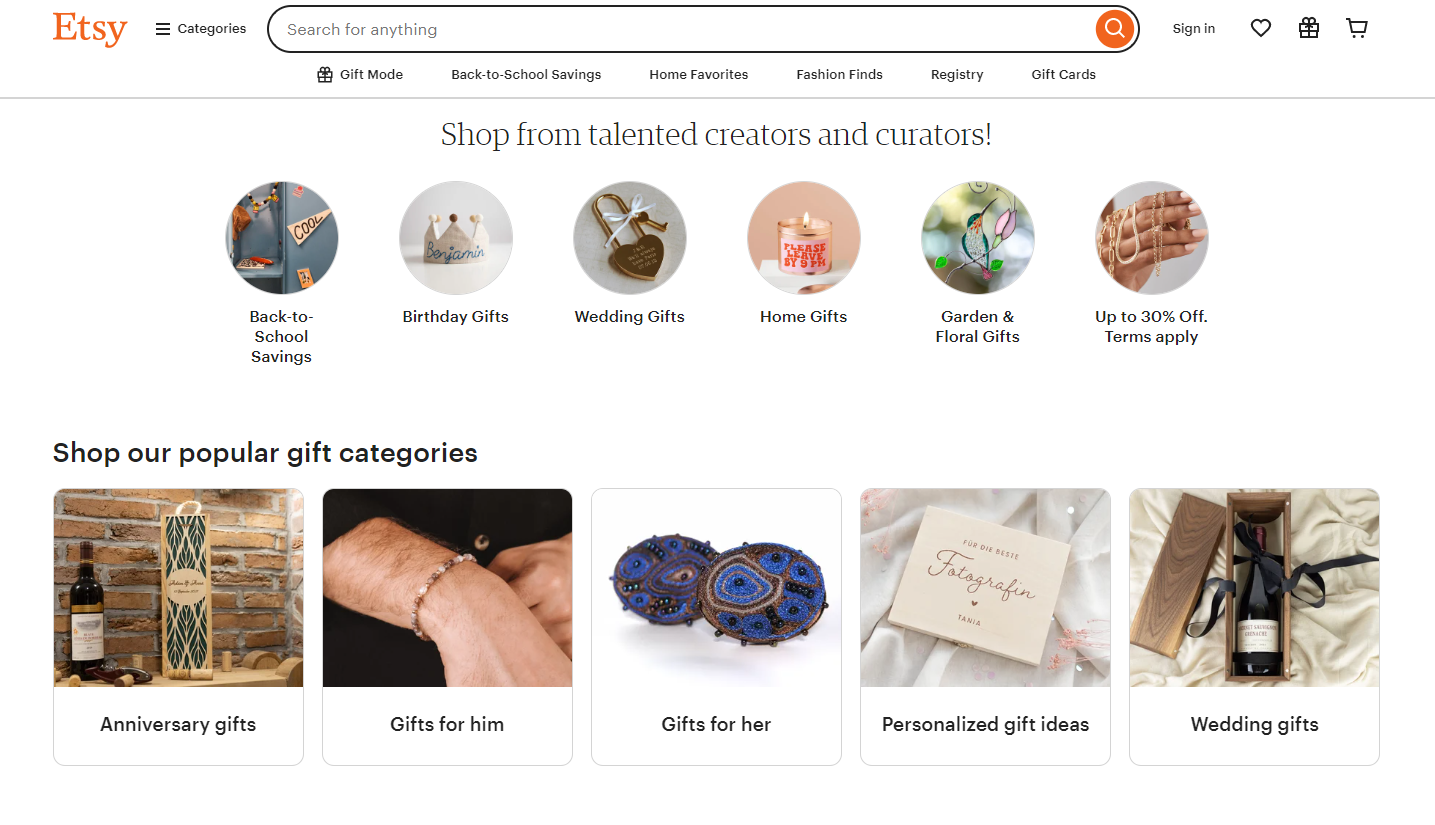The image size is (1435, 825).
Task: Select the Gift Mode gift icon
Action: [x=323, y=74]
